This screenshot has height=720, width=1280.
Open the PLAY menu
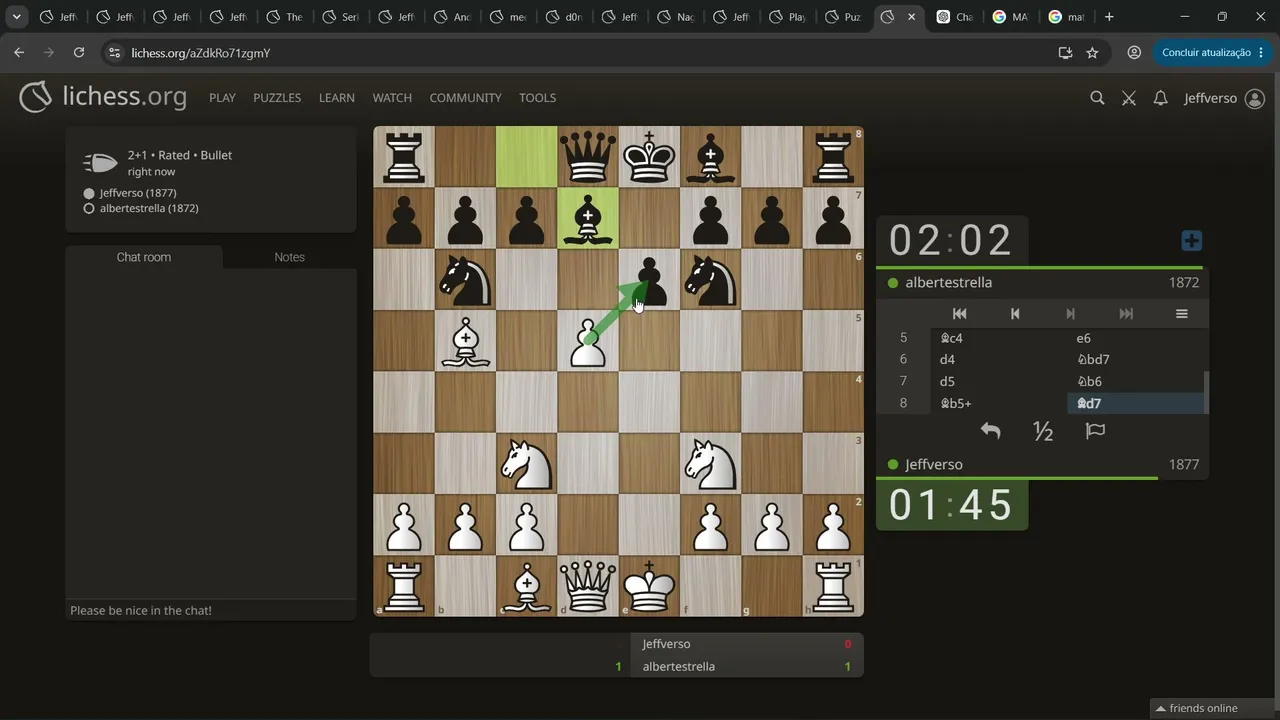[x=222, y=98]
